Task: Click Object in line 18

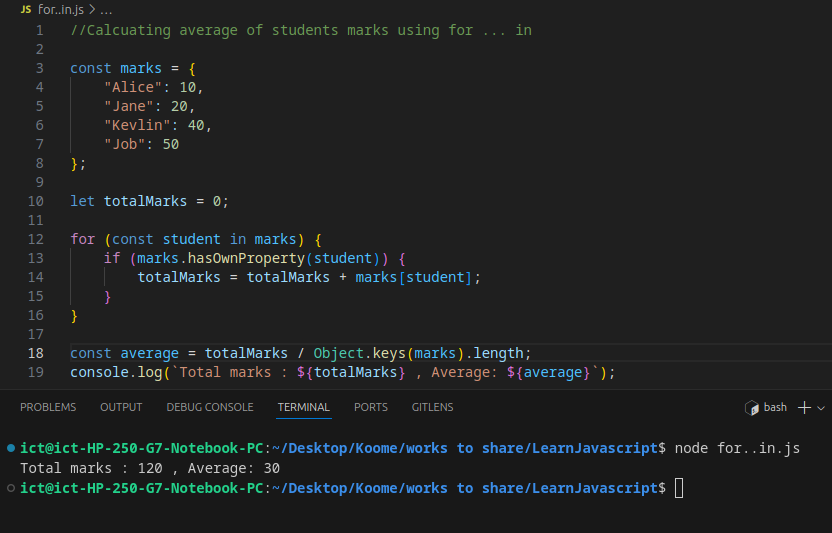Action: (x=339, y=353)
